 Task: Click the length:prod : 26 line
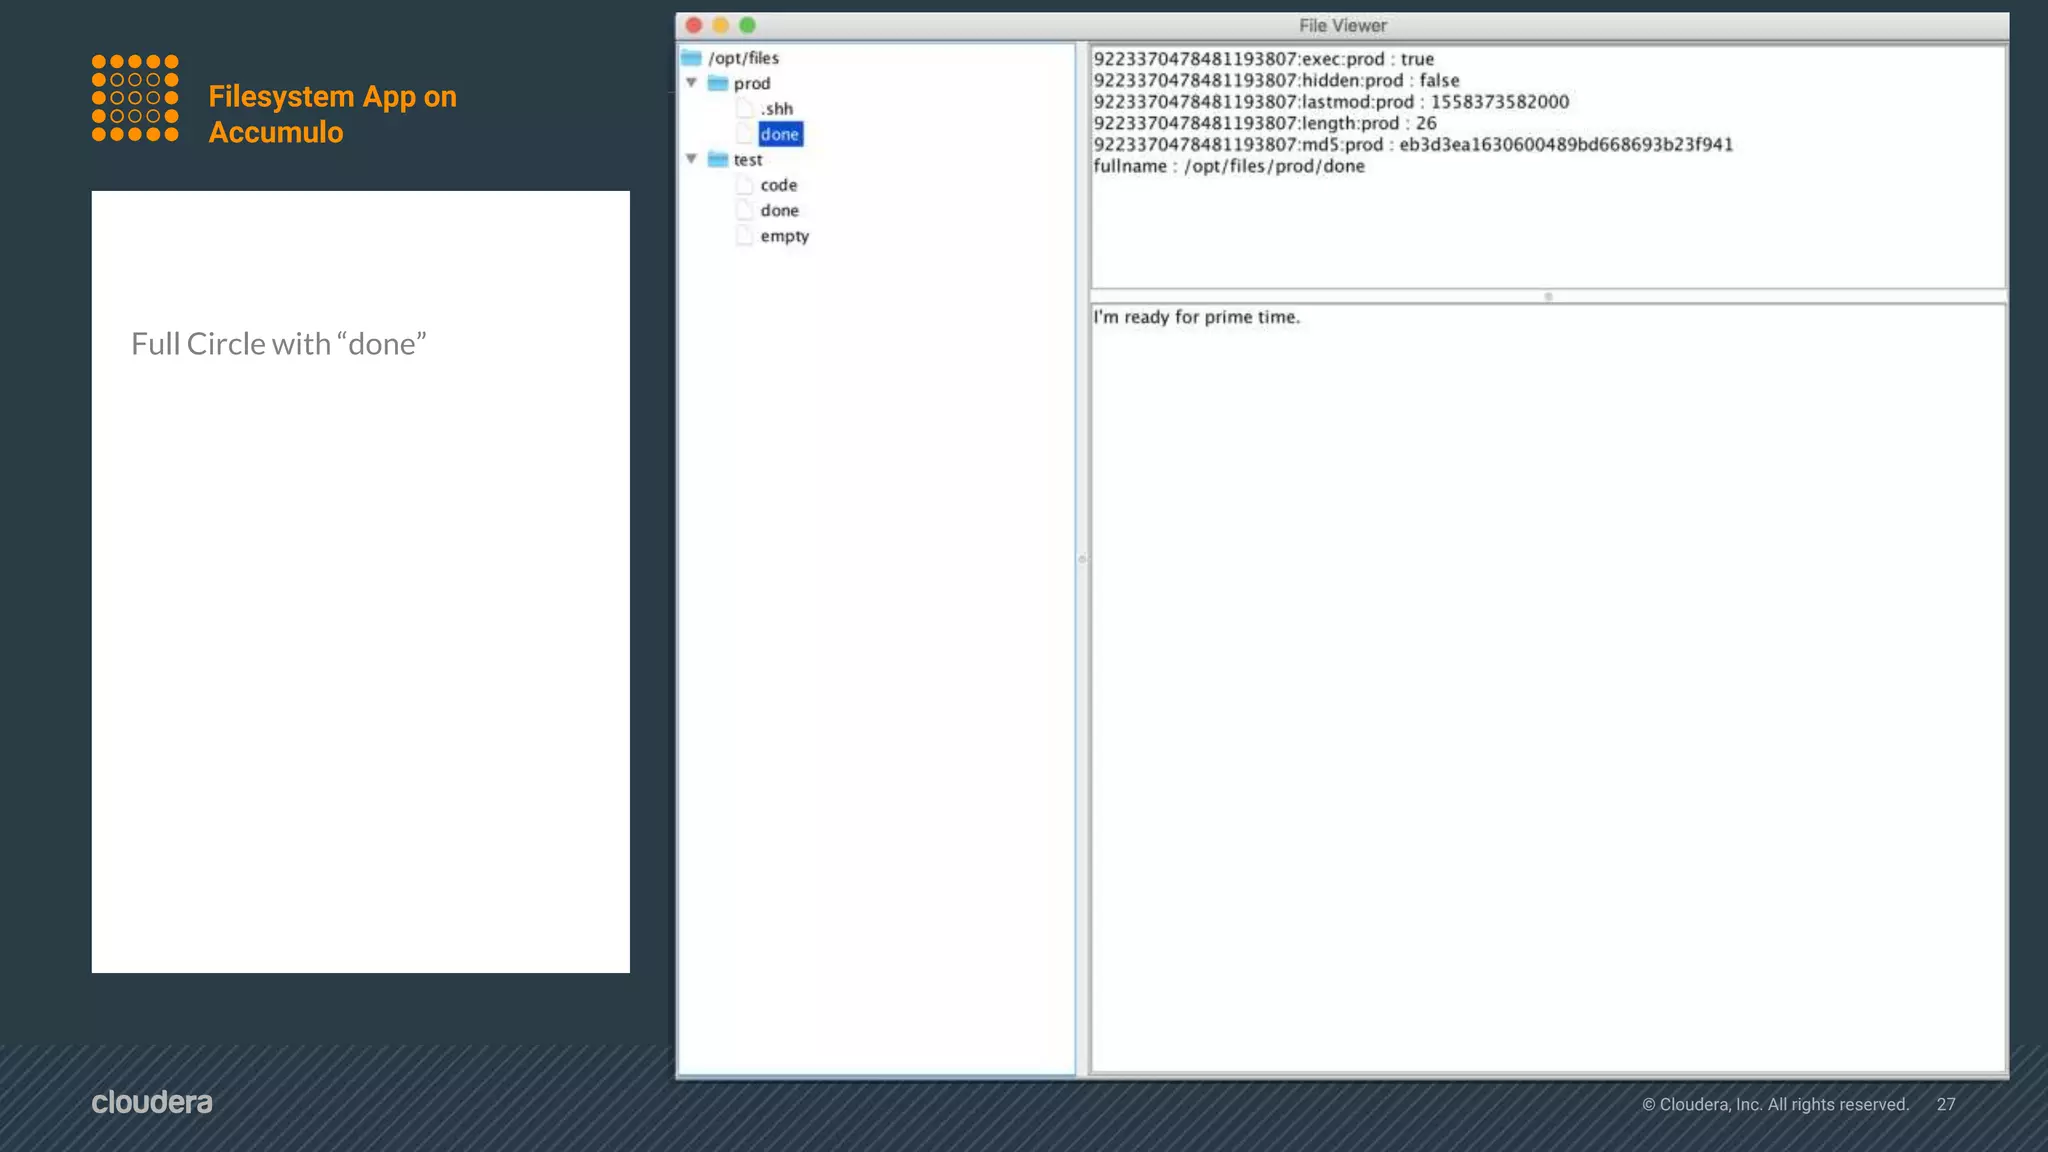coord(1265,123)
